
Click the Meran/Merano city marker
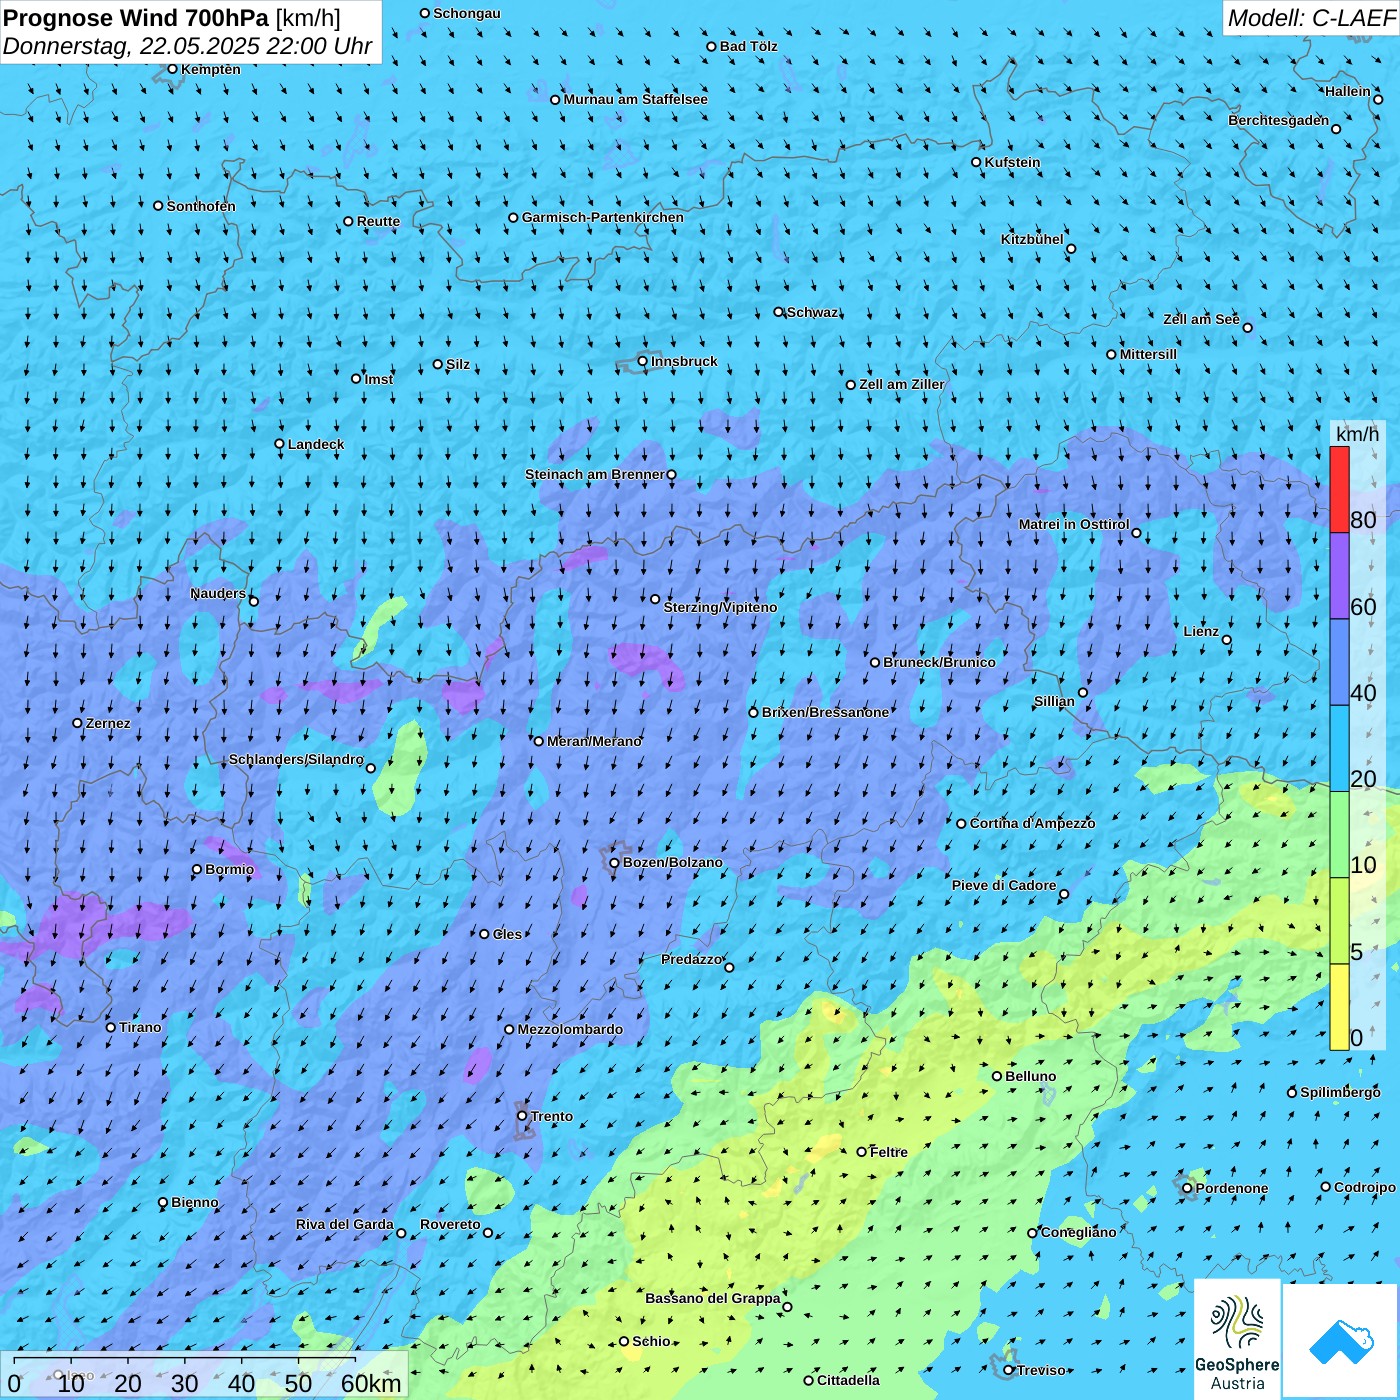[539, 741]
